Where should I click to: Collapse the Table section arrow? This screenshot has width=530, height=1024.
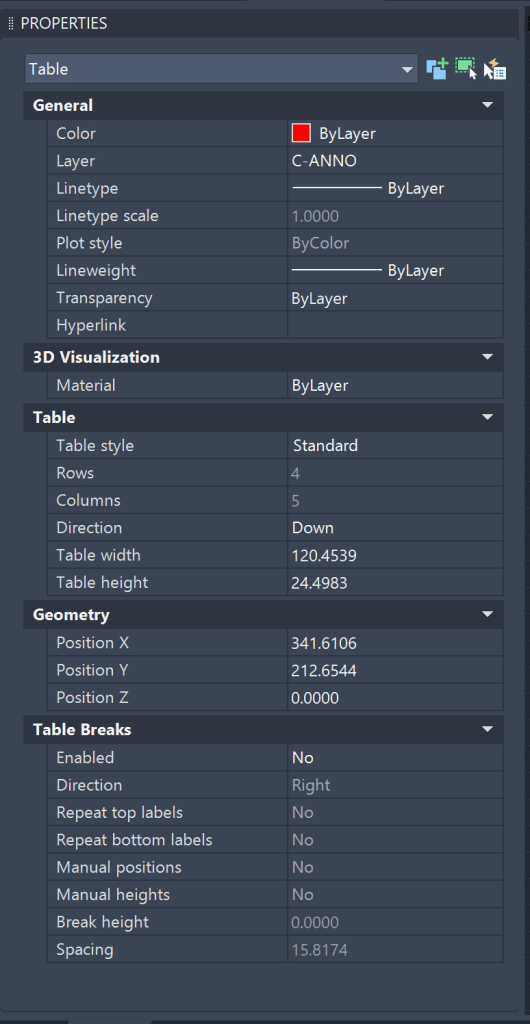click(x=487, y=417)
